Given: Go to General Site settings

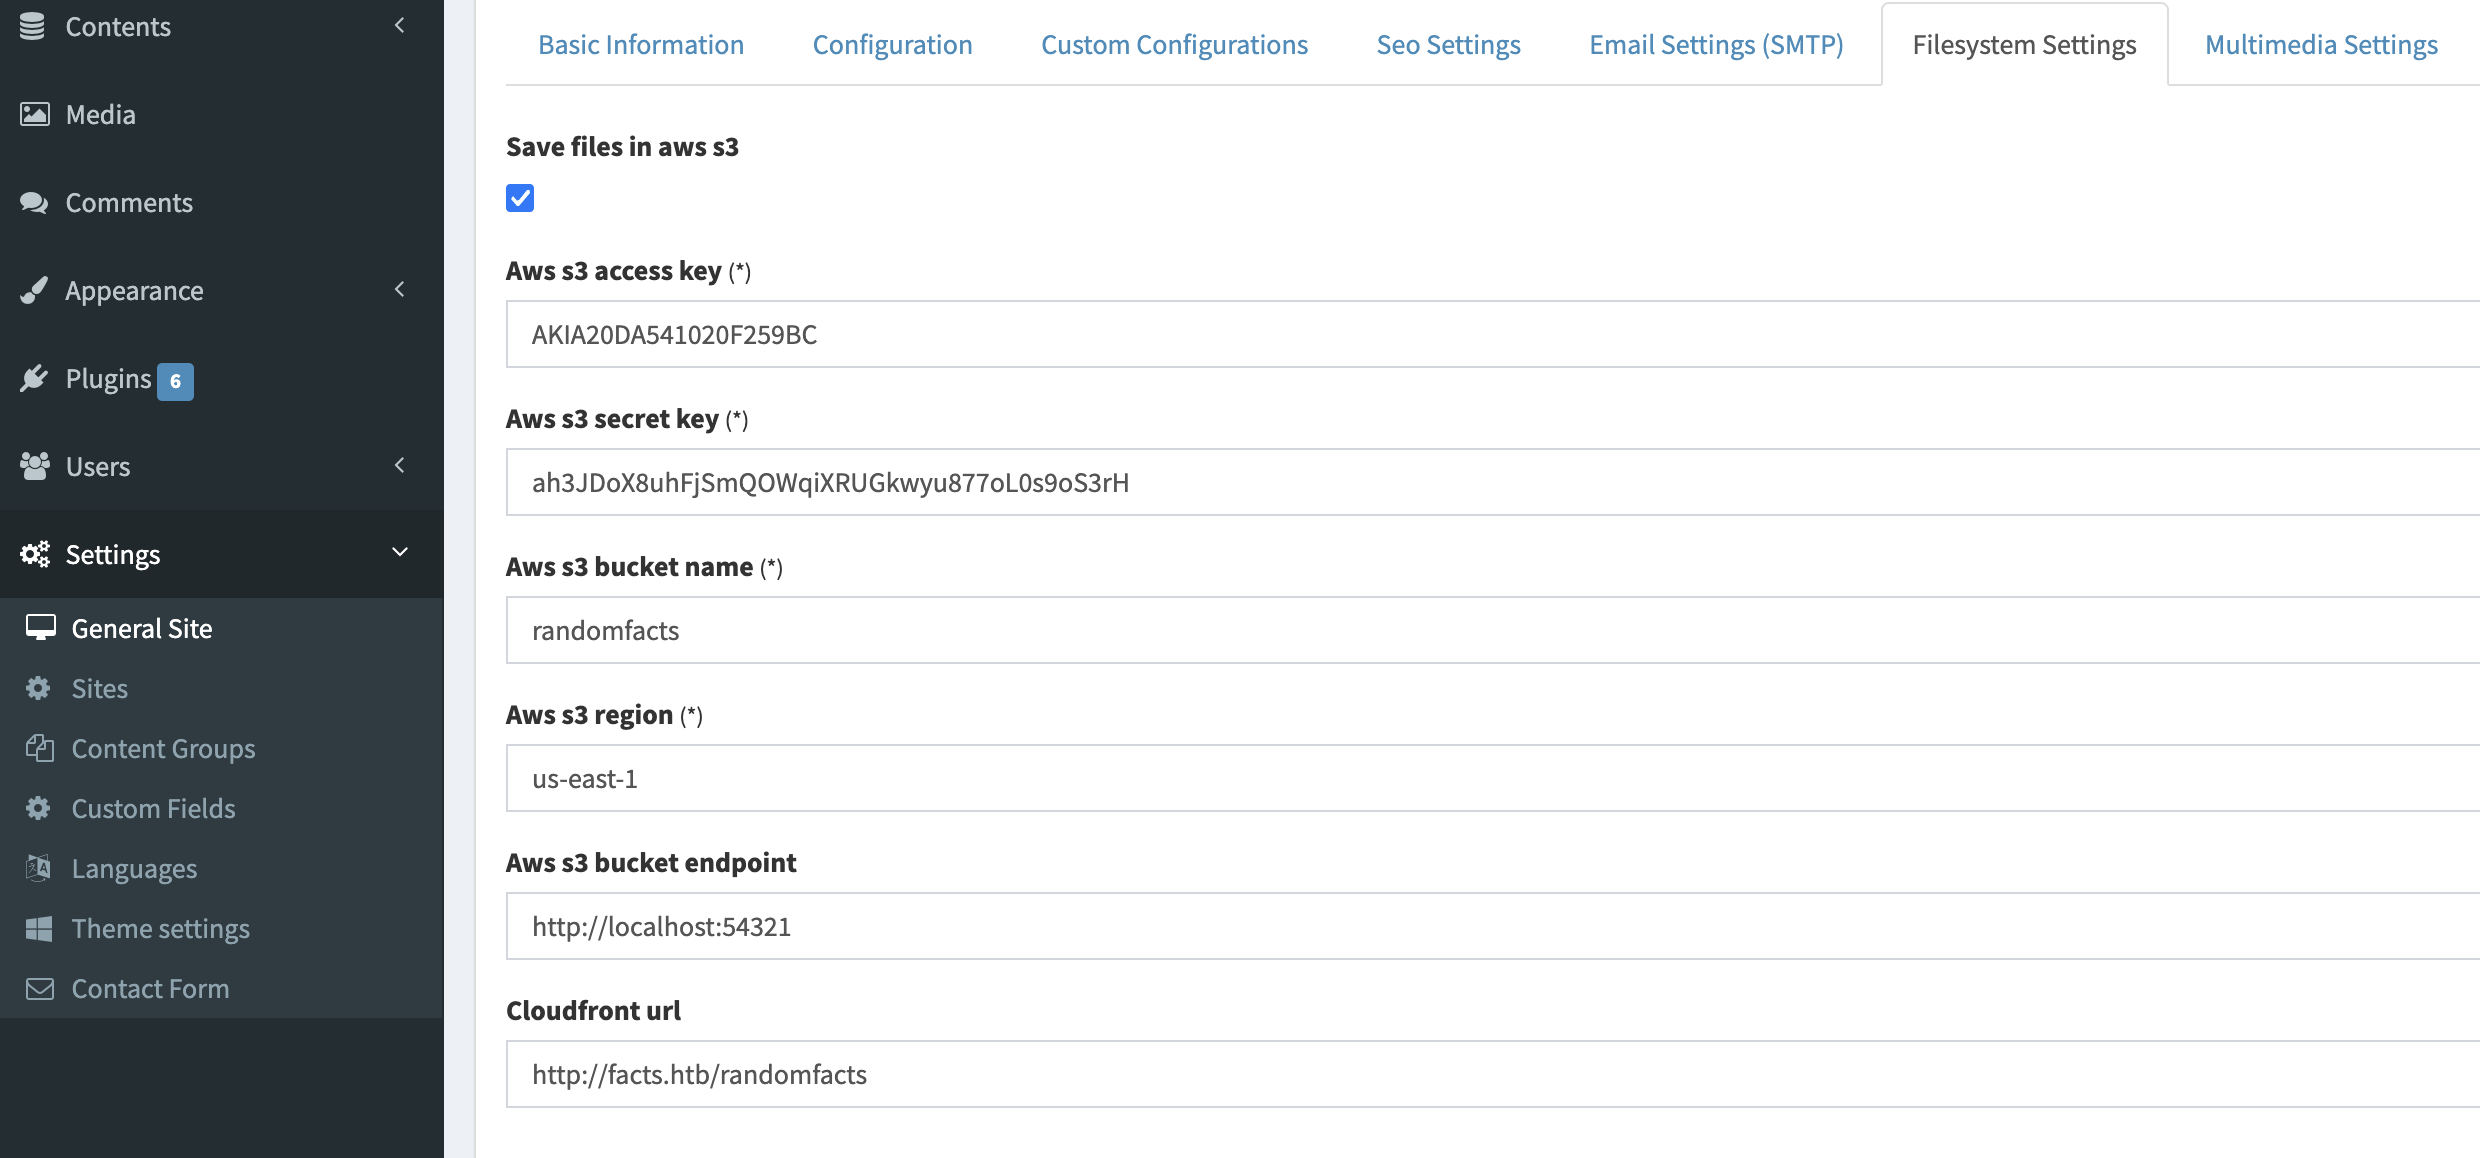Looking at the screenshot, I should pyautogui.click(x=142, y=628).
